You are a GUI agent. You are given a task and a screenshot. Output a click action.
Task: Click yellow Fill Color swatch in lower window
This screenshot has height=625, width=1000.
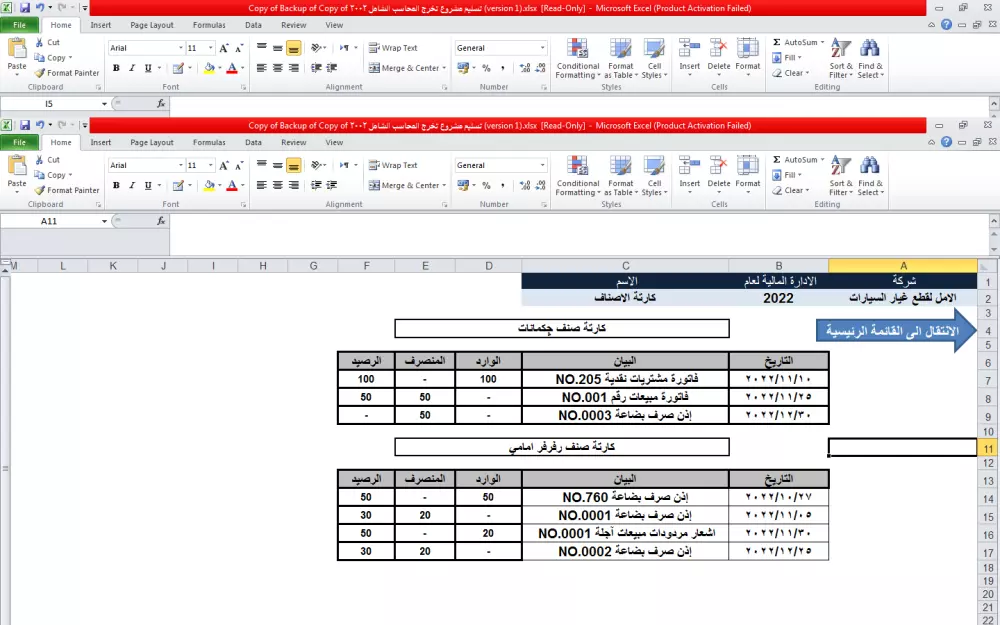(x=209, y=186)
